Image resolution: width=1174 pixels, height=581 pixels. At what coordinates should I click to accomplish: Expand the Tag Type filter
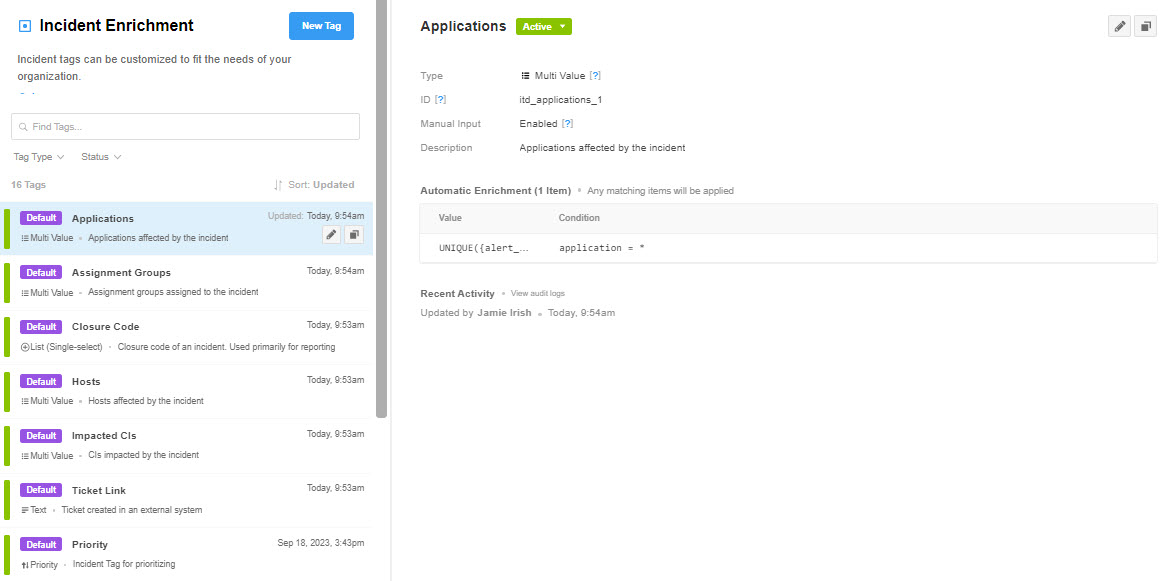(x=39, y=157)
